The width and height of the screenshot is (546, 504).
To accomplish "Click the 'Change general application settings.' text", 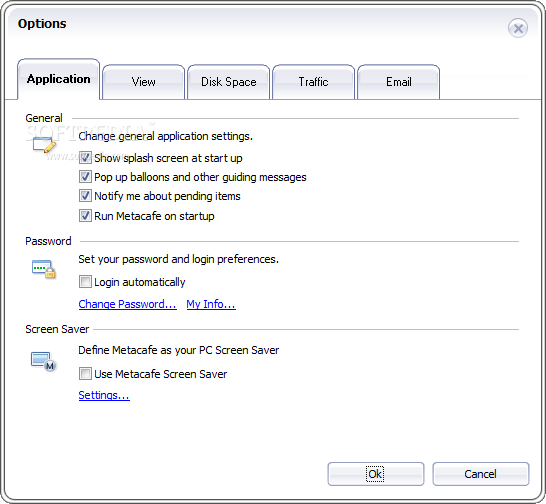I will pyautogui.click(x=165, y=136).
